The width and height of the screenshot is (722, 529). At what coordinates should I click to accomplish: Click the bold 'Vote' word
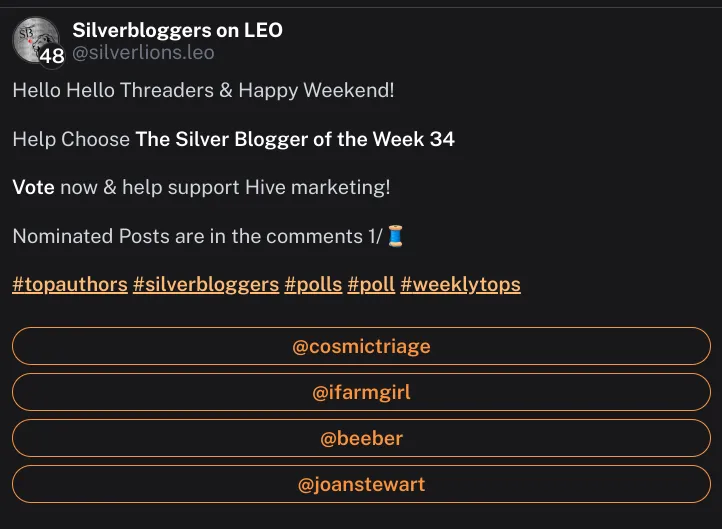[34, 187]
